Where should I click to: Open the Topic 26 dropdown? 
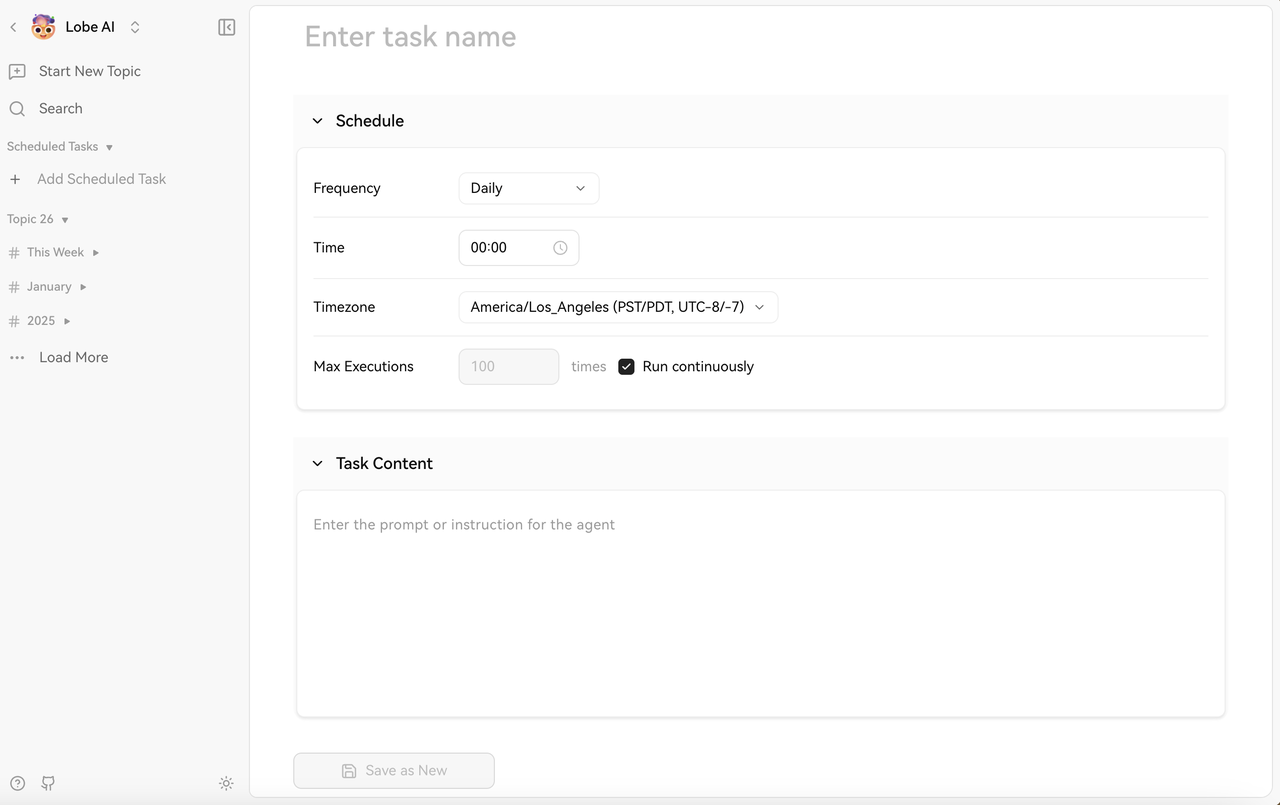coord(64,219)
